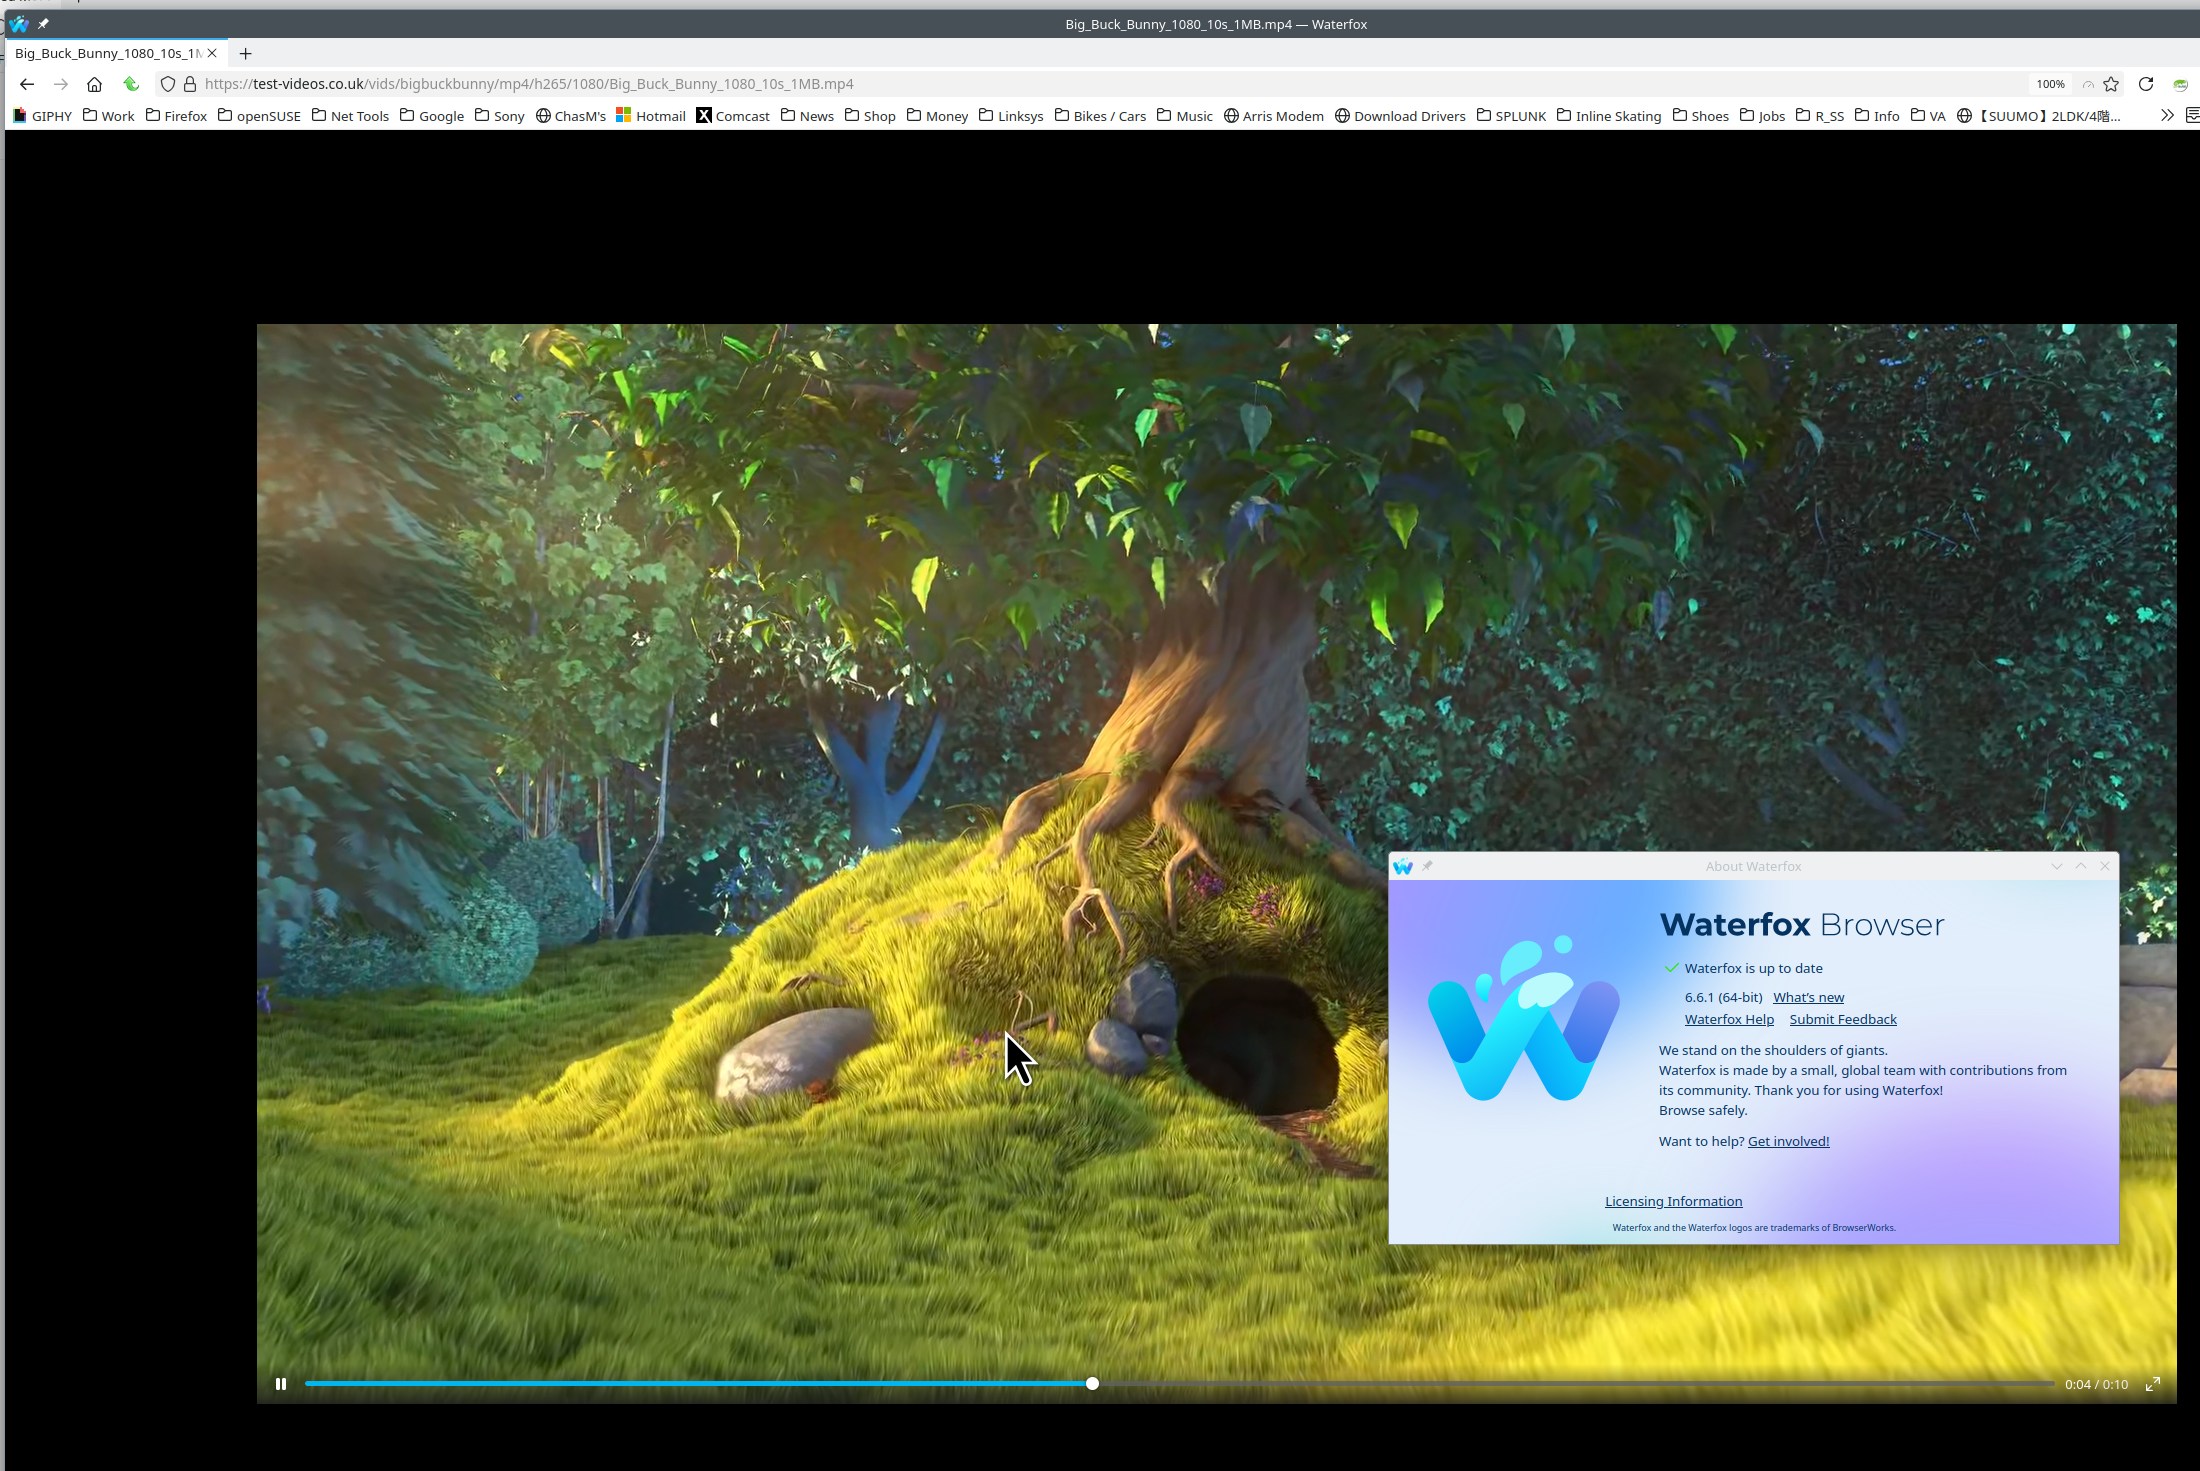Bookmark this page with the star icon

[x=2111, y=84]
